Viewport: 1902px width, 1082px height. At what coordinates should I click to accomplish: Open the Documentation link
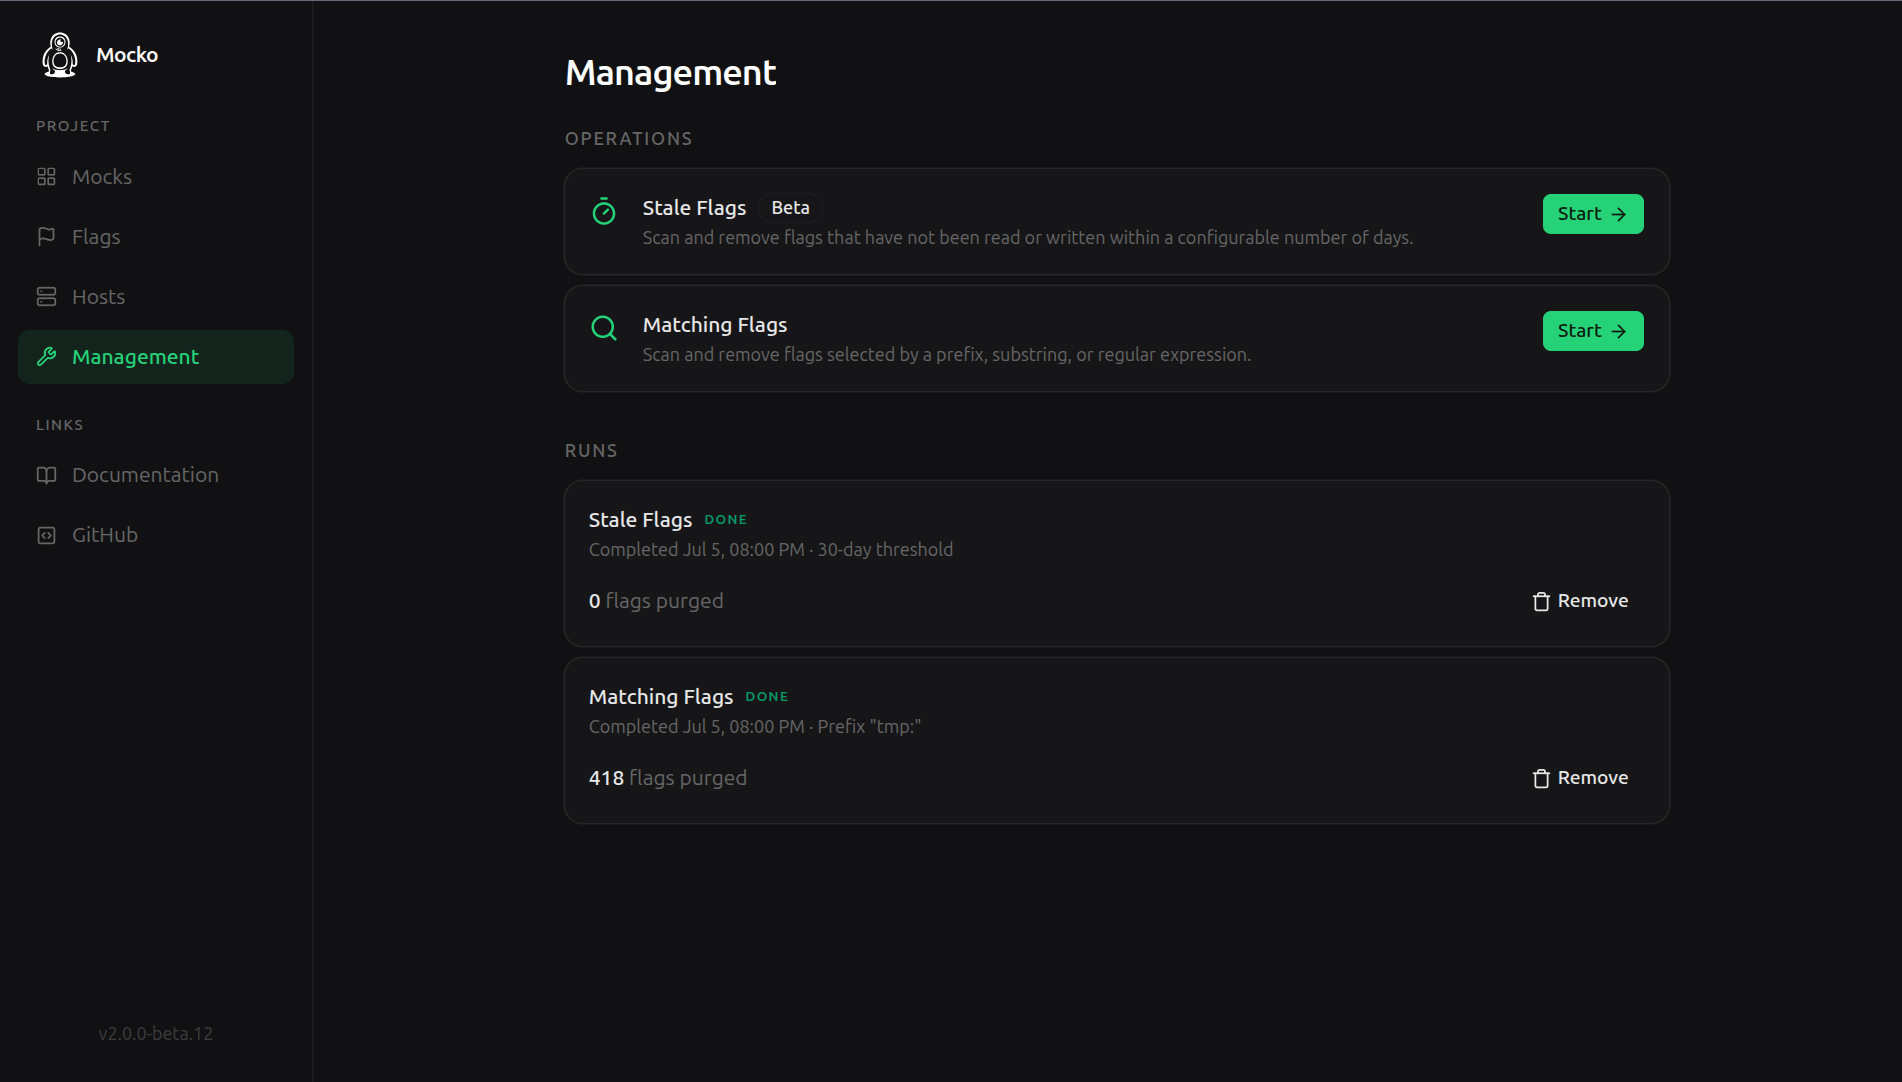[156, 475]
